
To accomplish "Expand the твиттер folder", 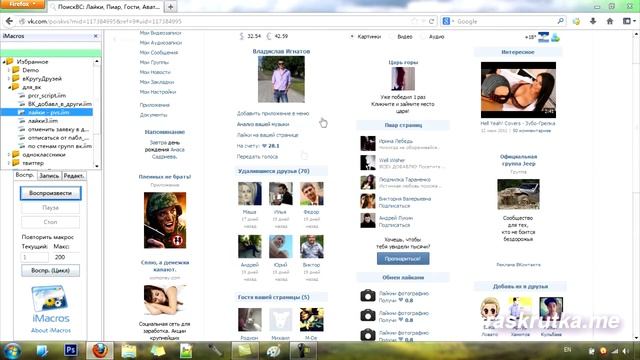I will (9, 163).
